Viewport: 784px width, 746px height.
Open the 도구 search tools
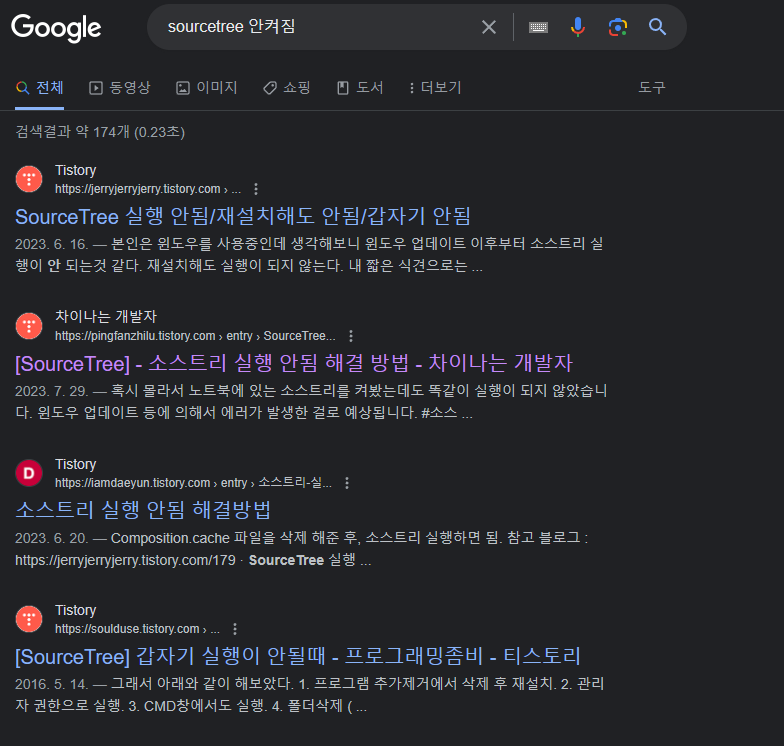(652, 88)
